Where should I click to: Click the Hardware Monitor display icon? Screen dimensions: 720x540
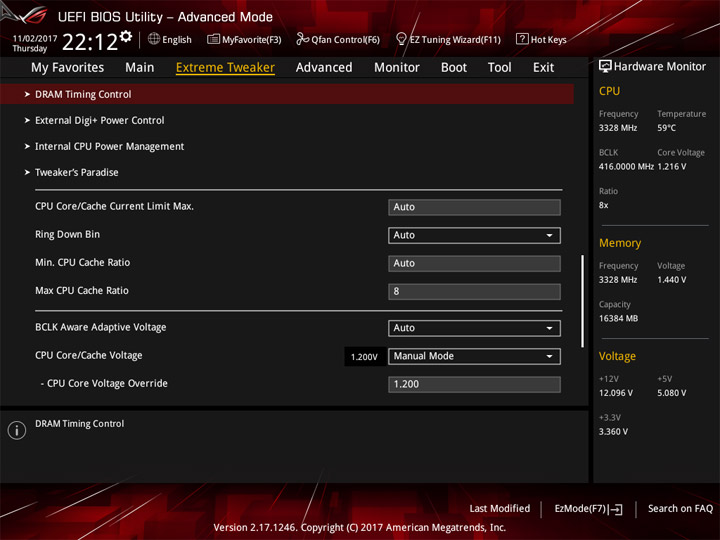605,67
